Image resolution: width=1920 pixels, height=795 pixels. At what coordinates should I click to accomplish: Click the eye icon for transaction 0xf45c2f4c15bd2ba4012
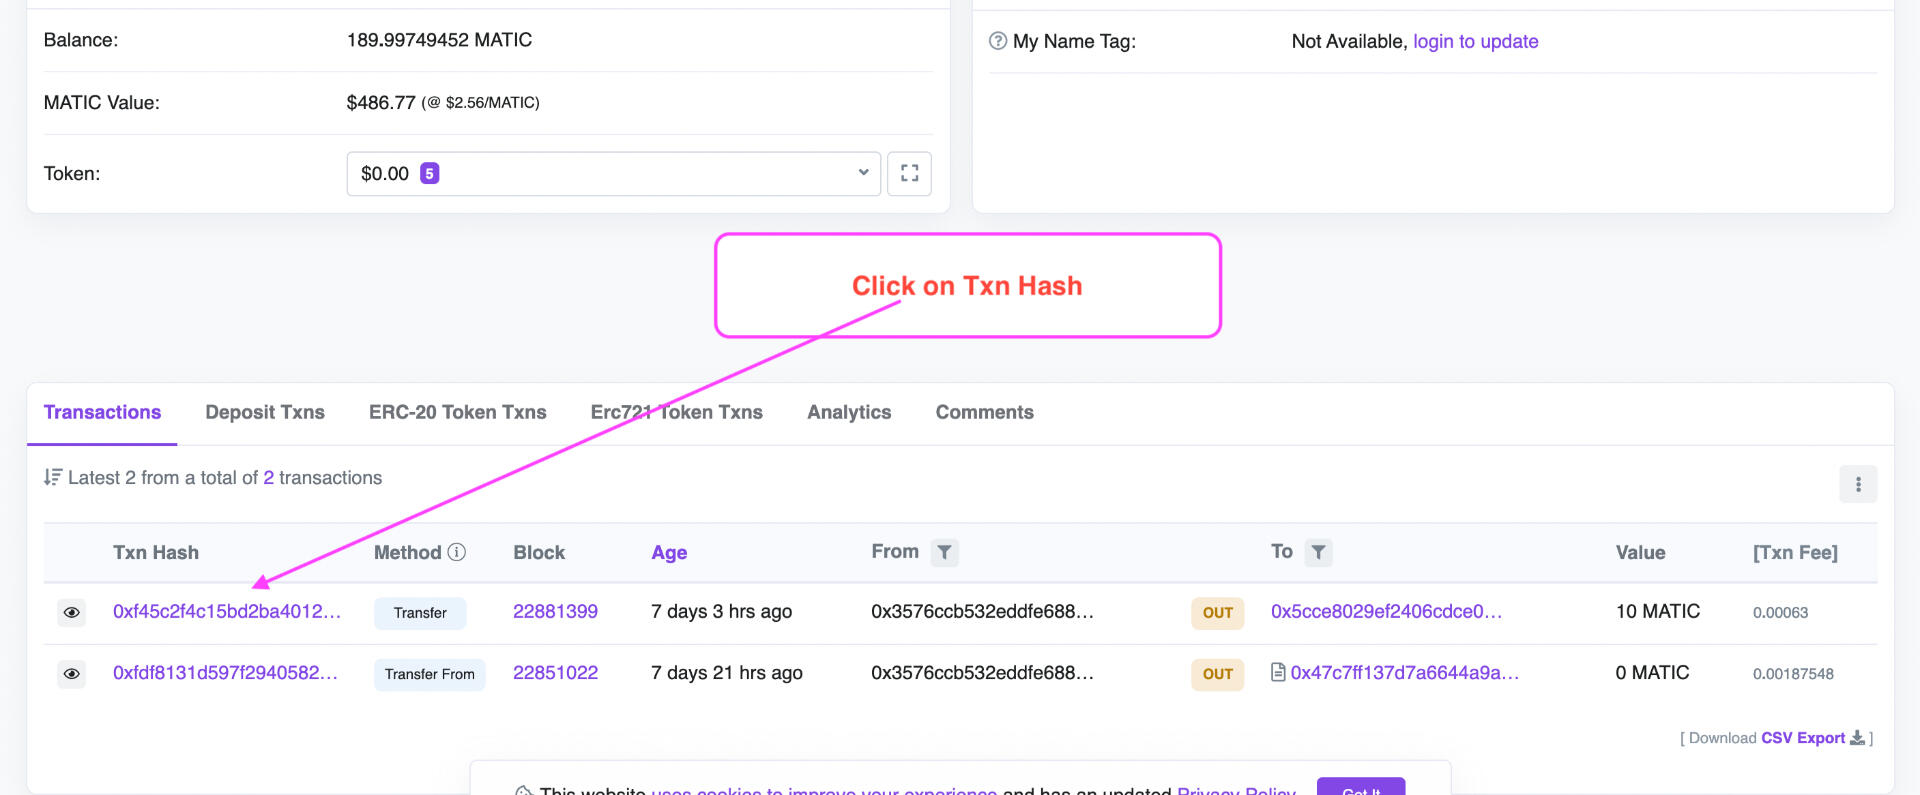(x=71, y=612)
